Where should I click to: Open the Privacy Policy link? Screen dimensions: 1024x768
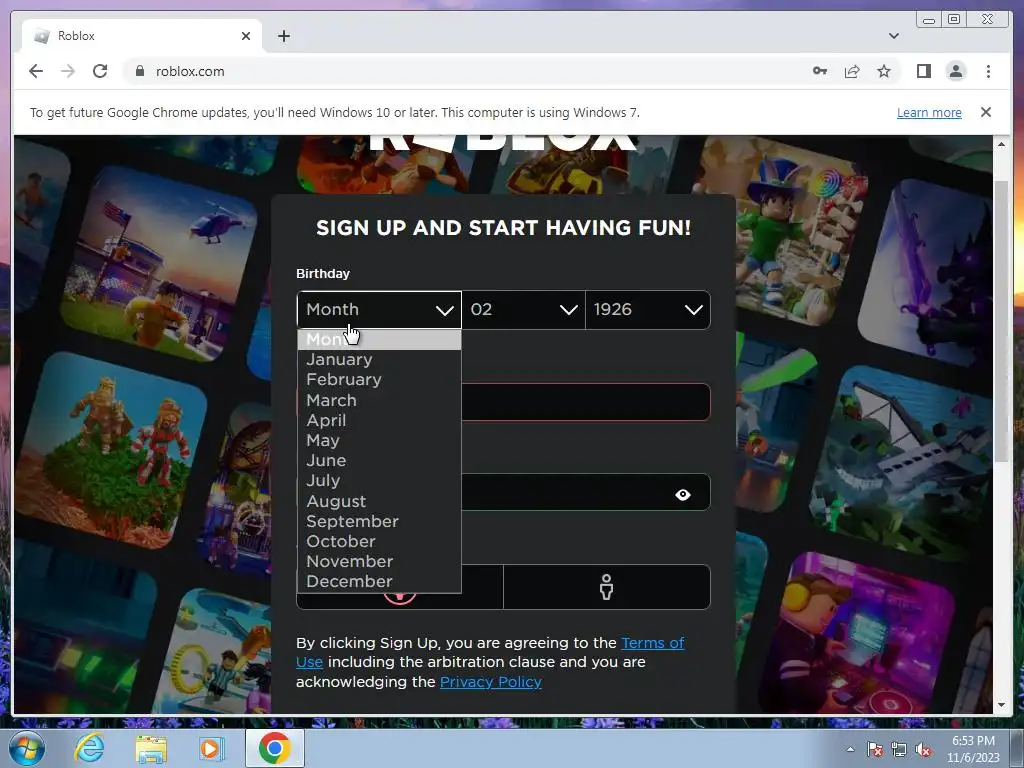tap(490, 682)
